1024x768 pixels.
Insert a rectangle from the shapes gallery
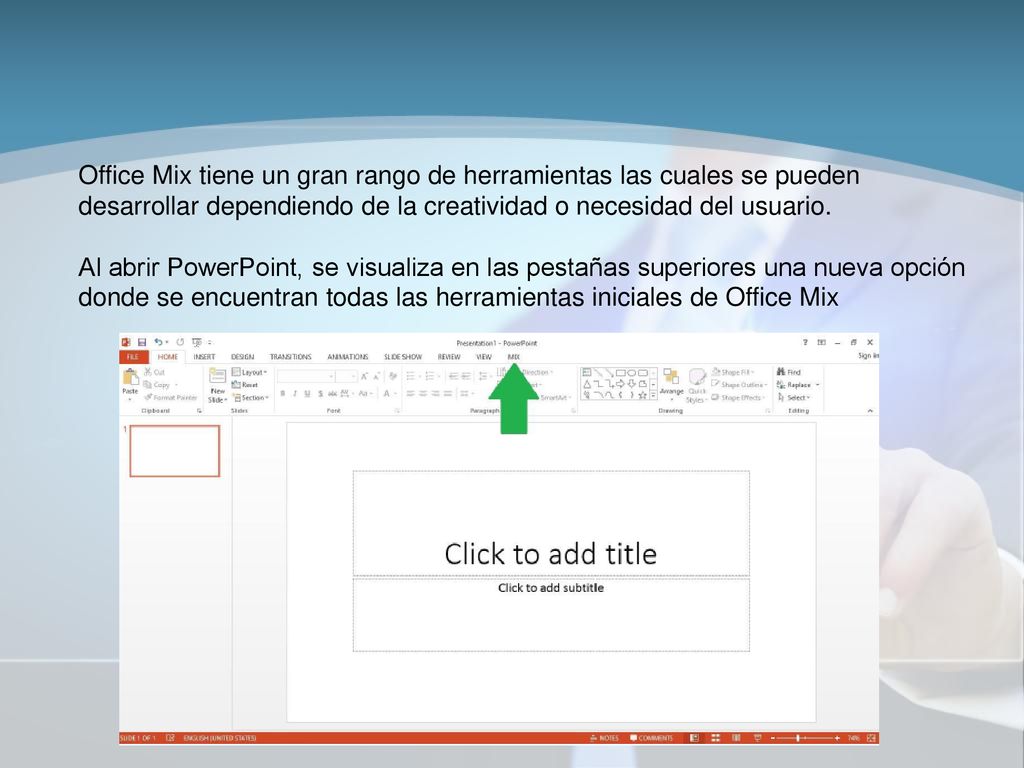pyautogui.click(x=620, y=373)
